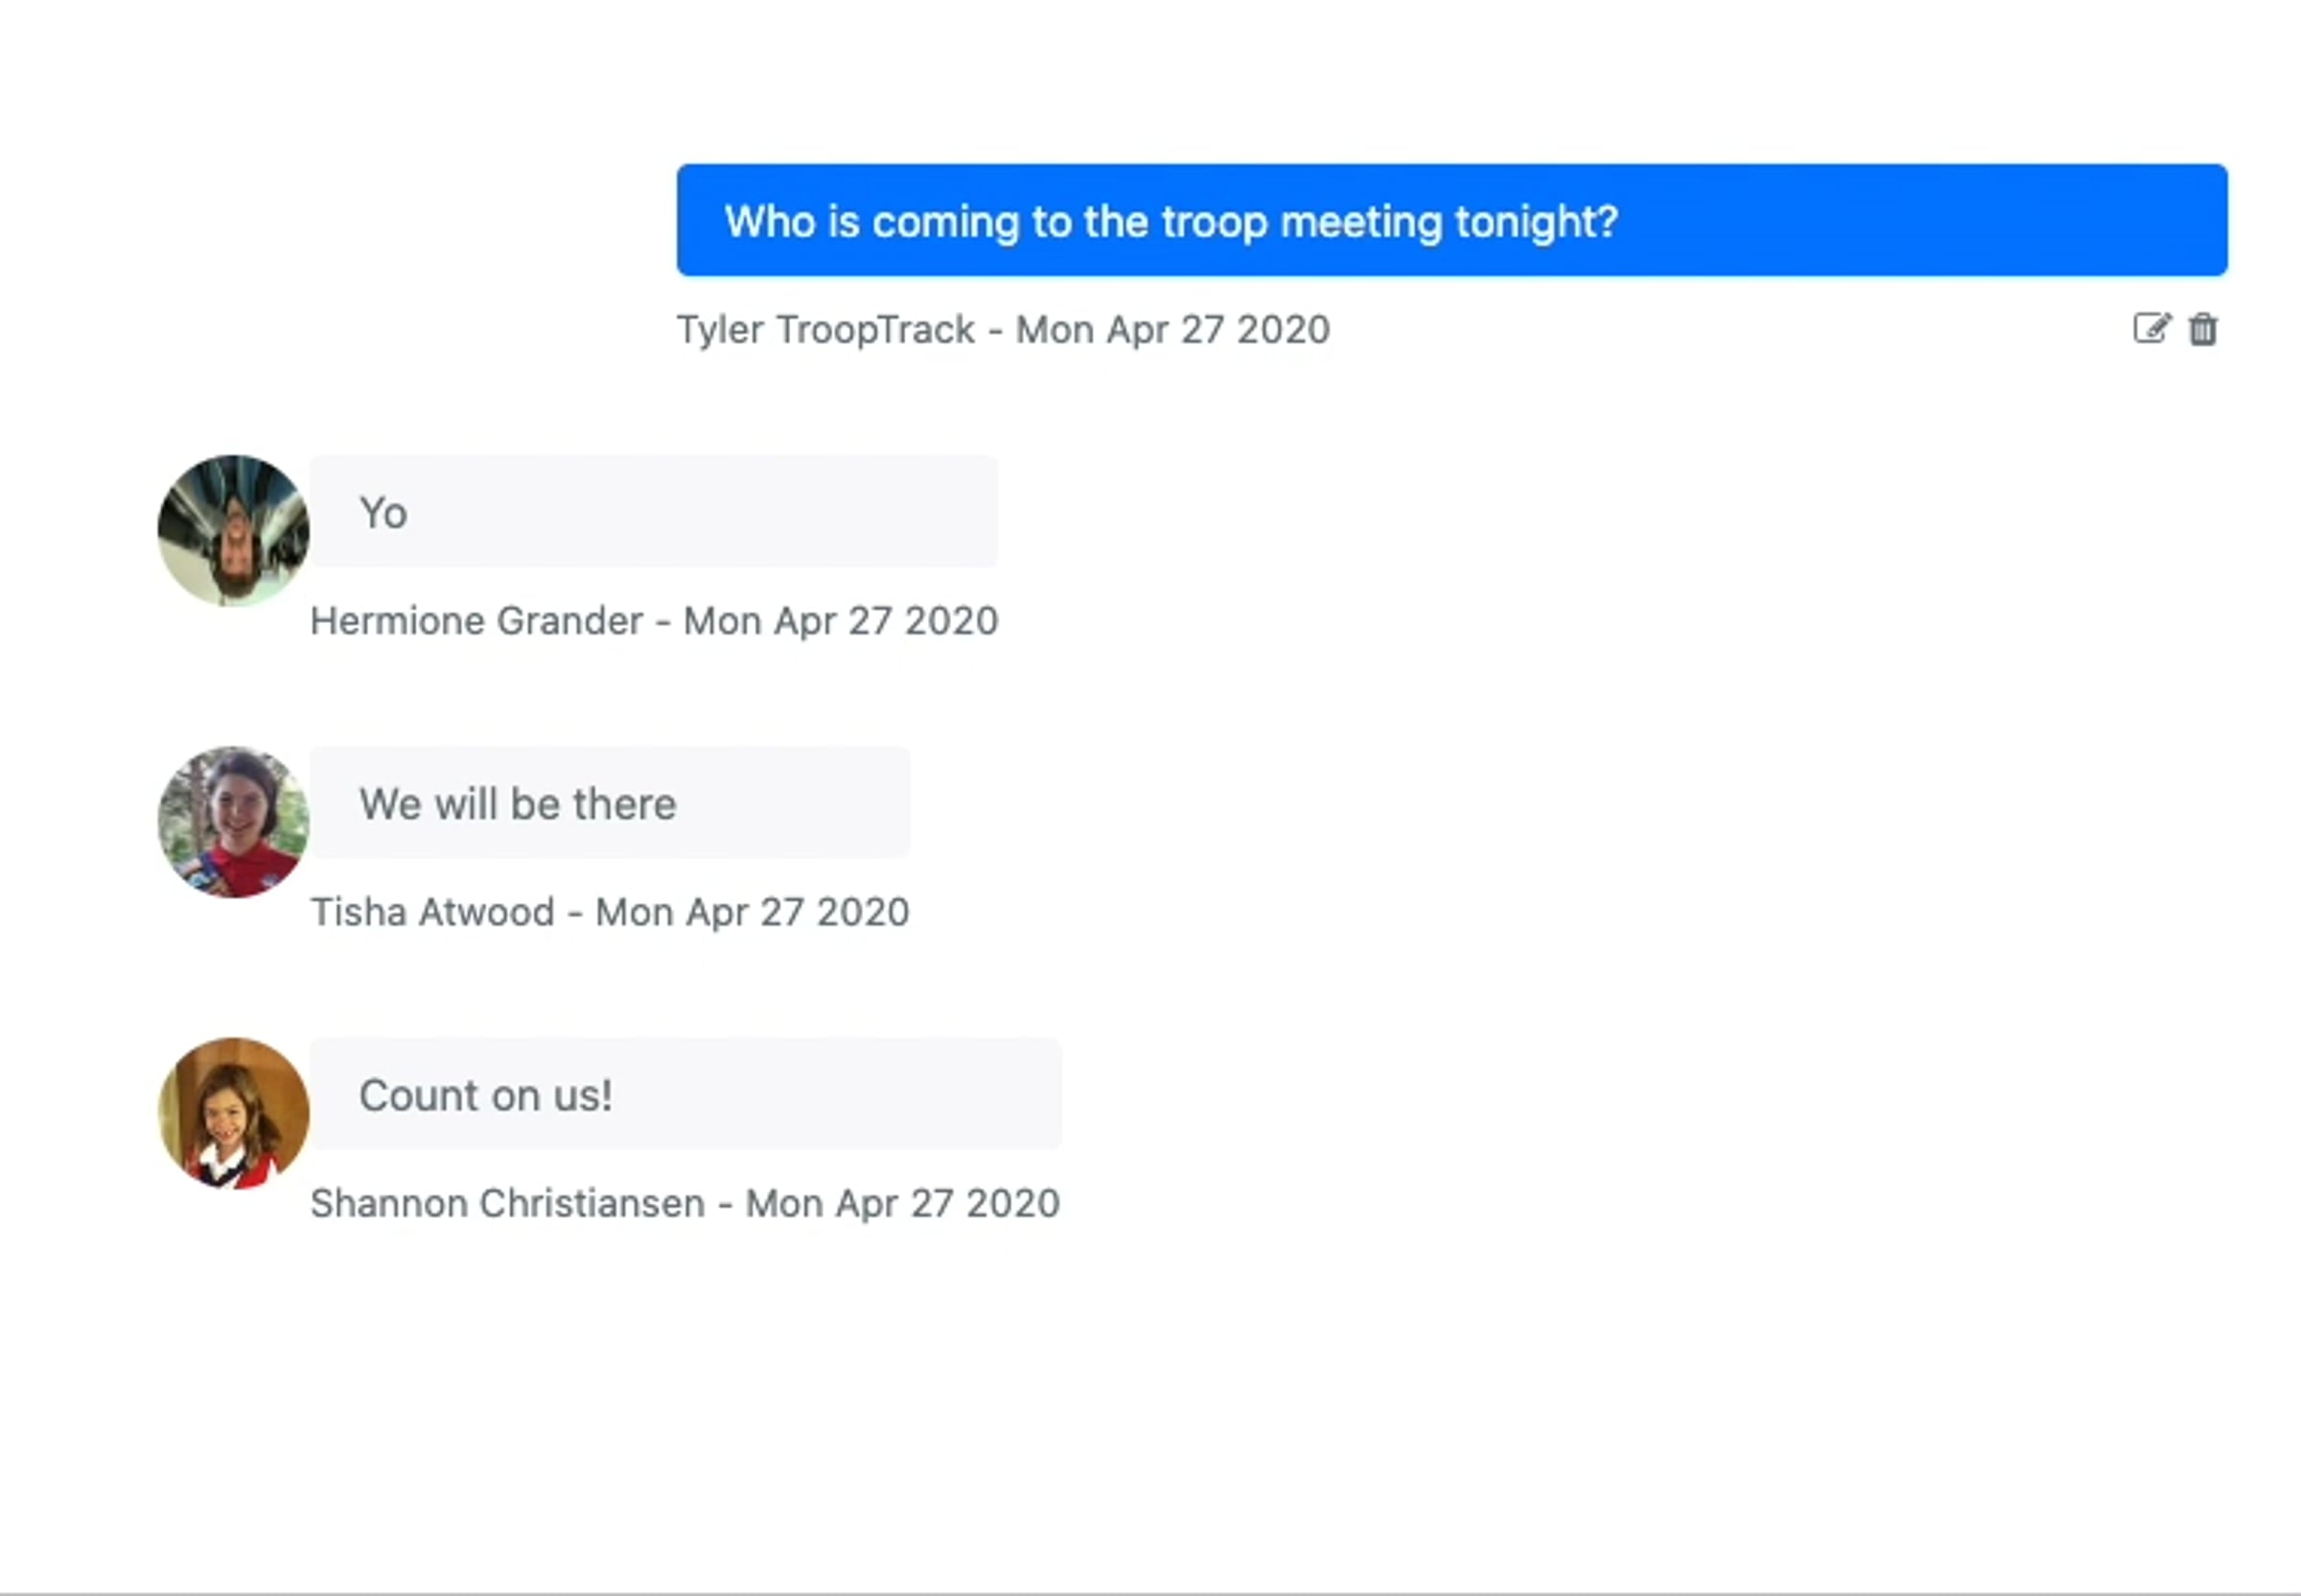Click the Tisha Atwood sender name

pyautogui.click(x=432, y=912)
